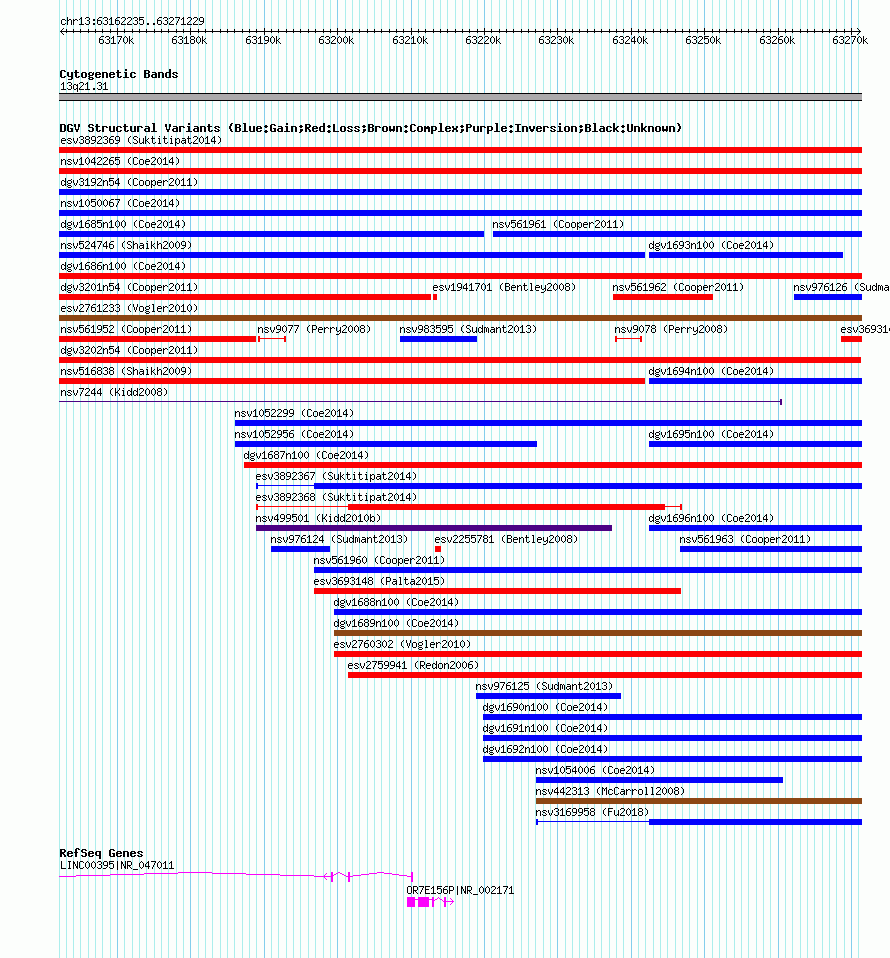Click dgv3202n54 (Cooper2011) label
The image size is (890, 958).
[129, 350]
